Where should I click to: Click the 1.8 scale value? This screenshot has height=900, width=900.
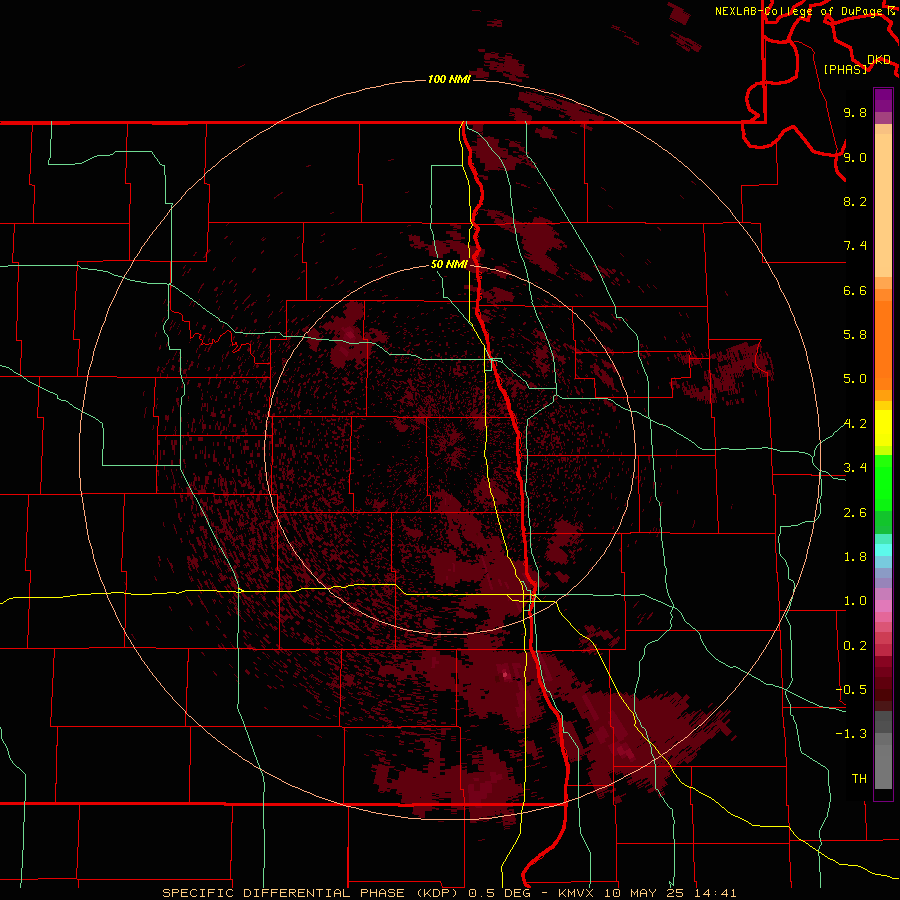[855, 557]
